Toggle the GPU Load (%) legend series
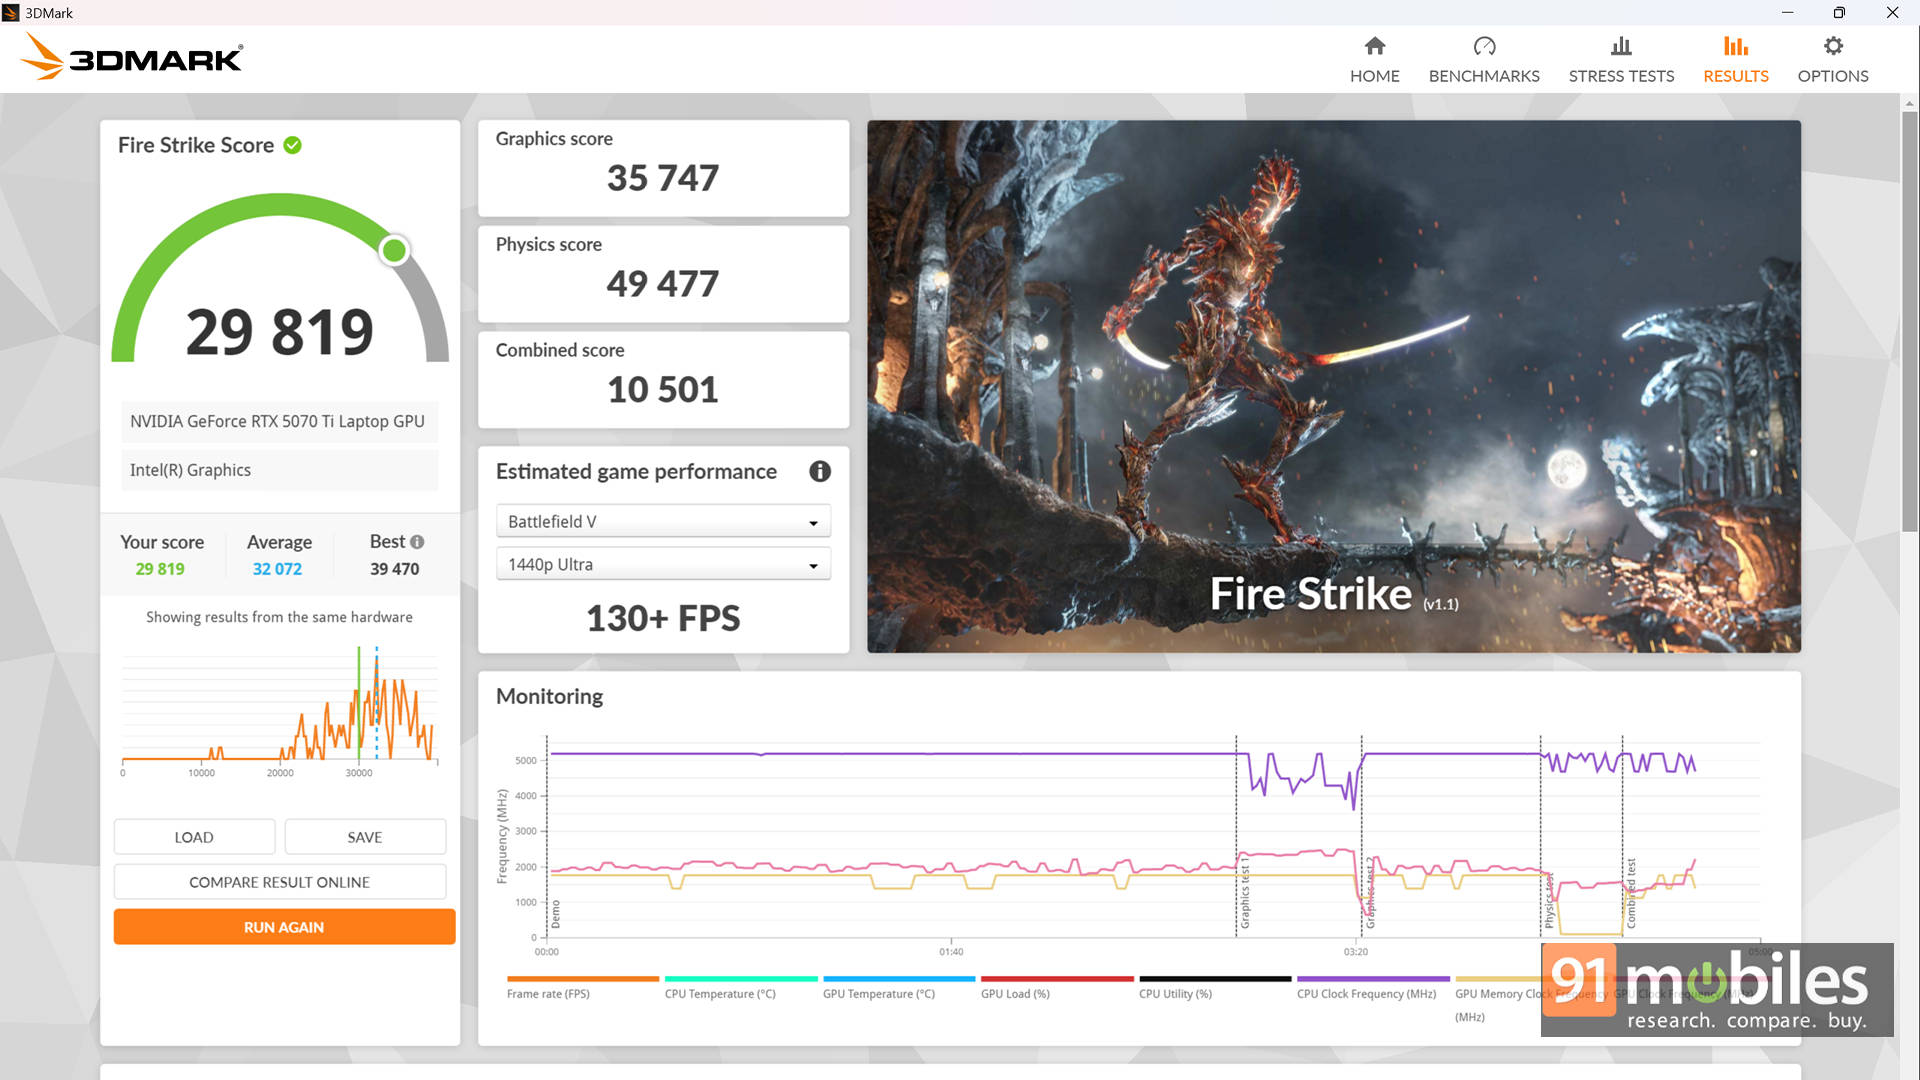Viewport: 1920px width, 1080px height. [1015, 993]
